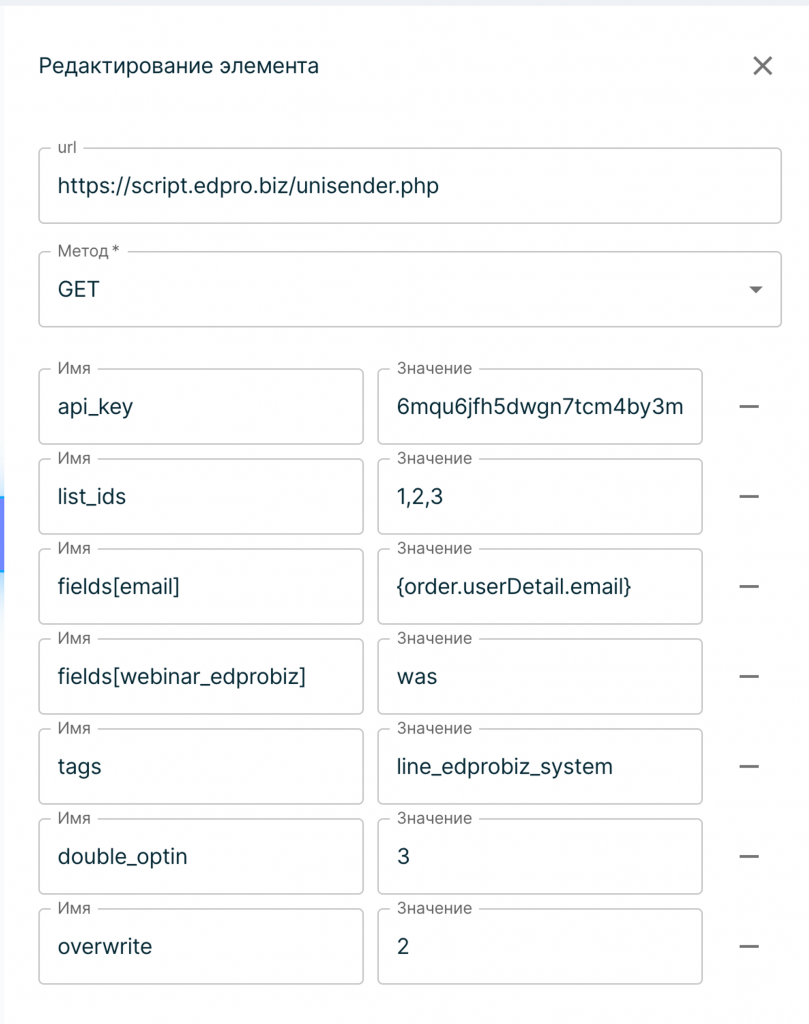
Task: Edit the line_edprobiz_system value field
Action: pyautogui.click(x=540, y=766)
